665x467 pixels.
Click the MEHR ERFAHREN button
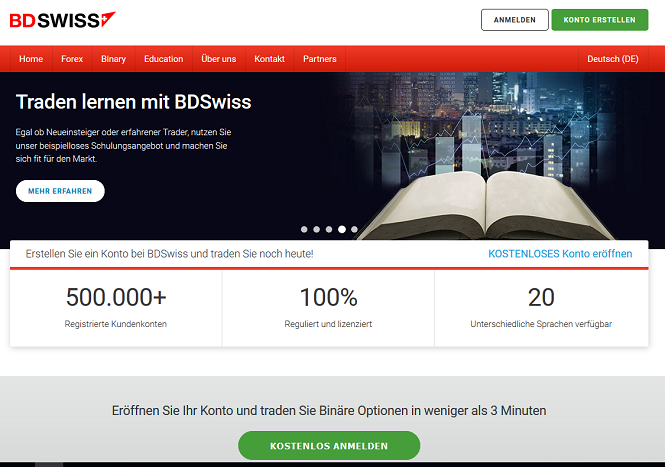pos(60,191)
